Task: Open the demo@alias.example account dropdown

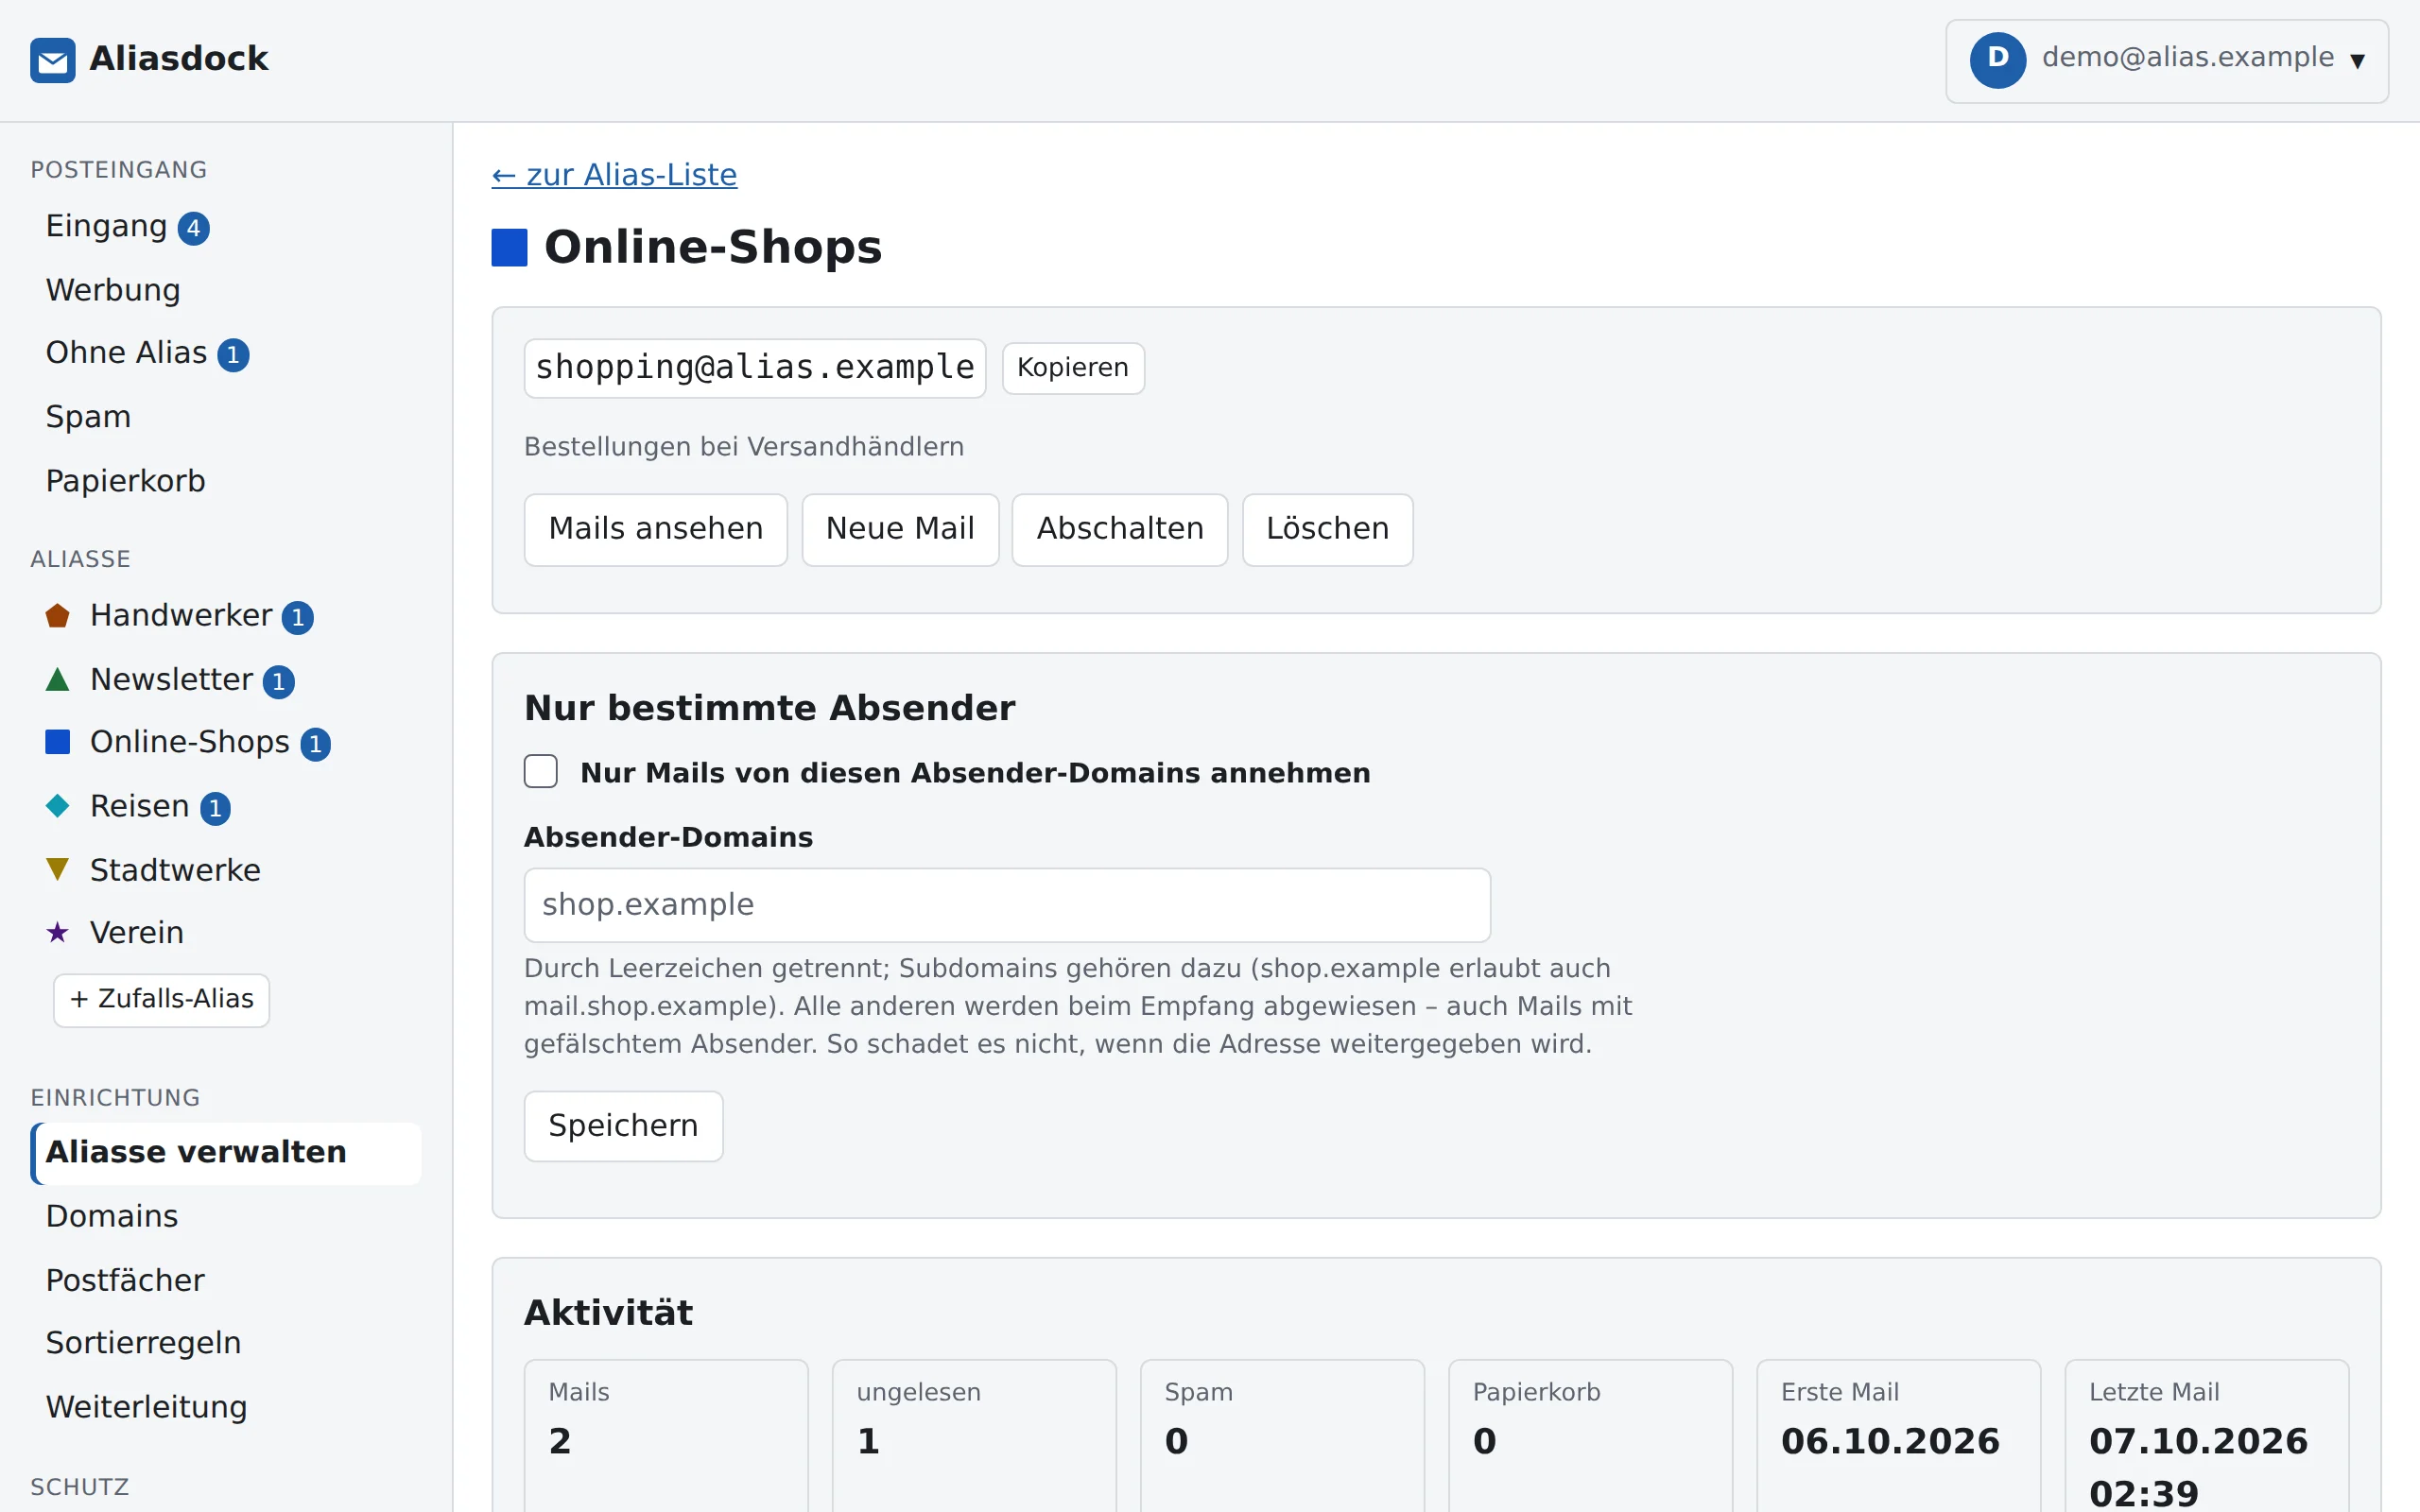Action: 2167,61
